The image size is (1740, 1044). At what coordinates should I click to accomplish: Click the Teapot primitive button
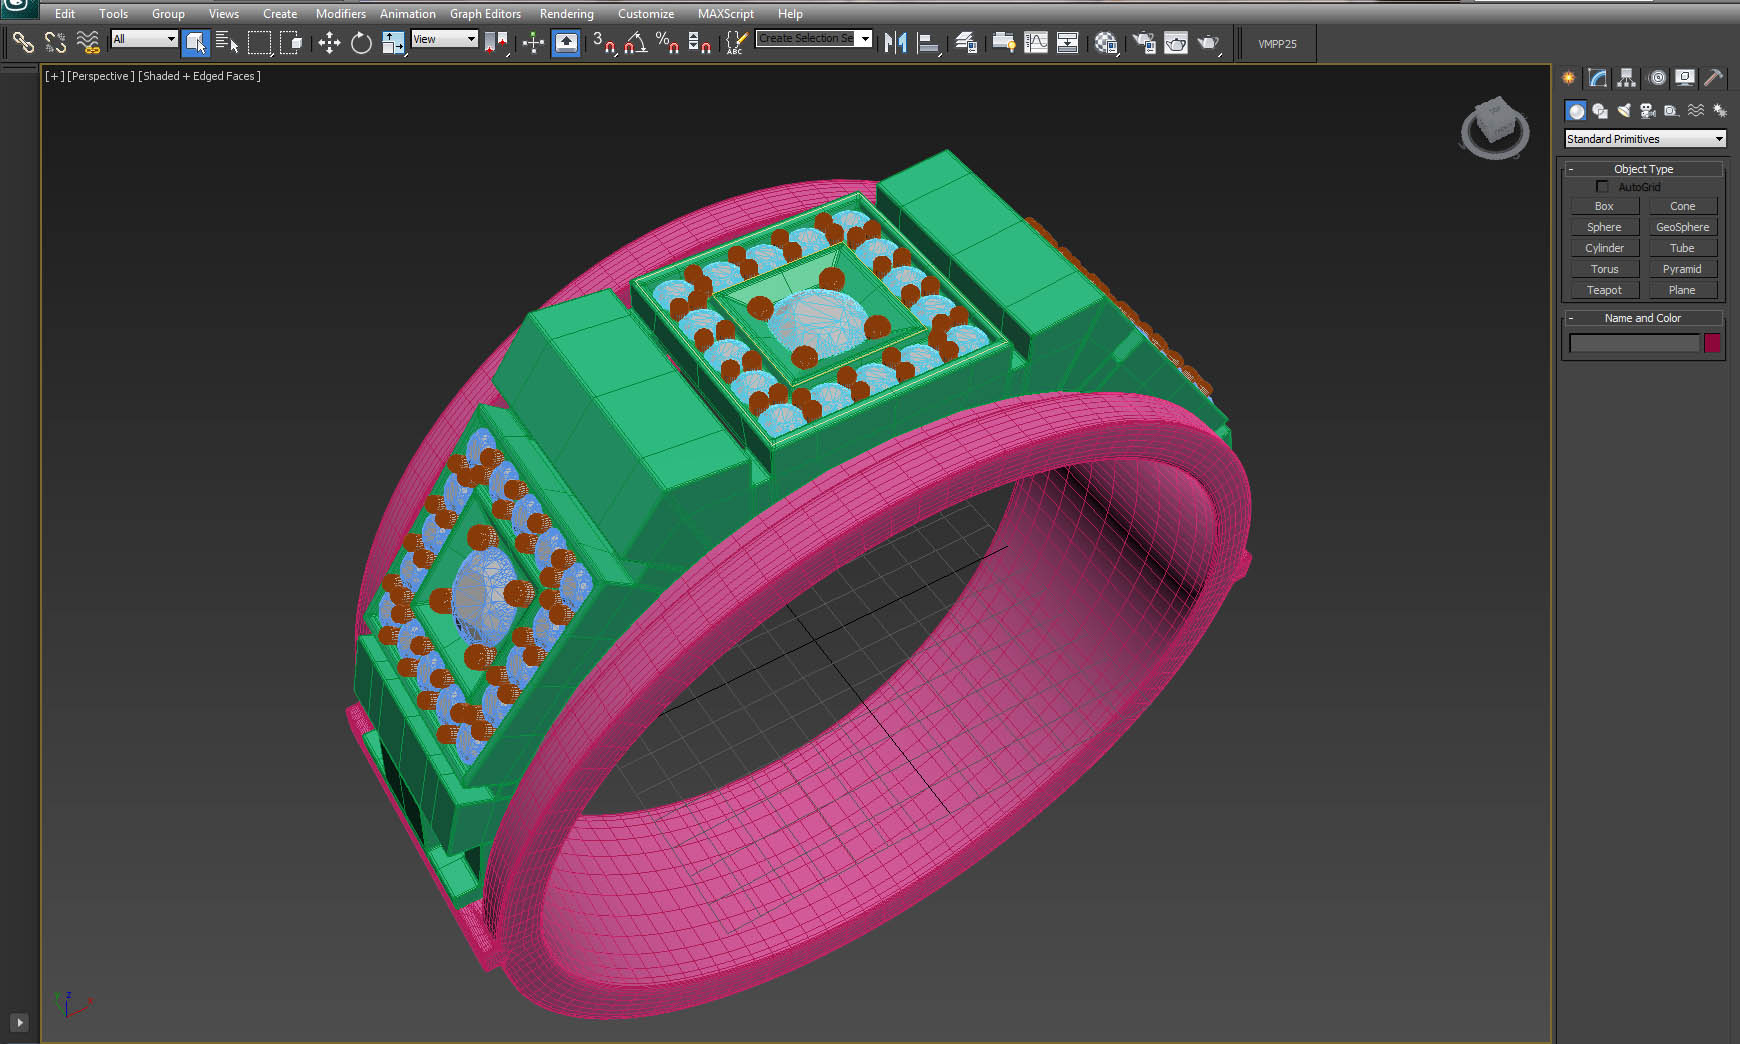coord(1604,290)
